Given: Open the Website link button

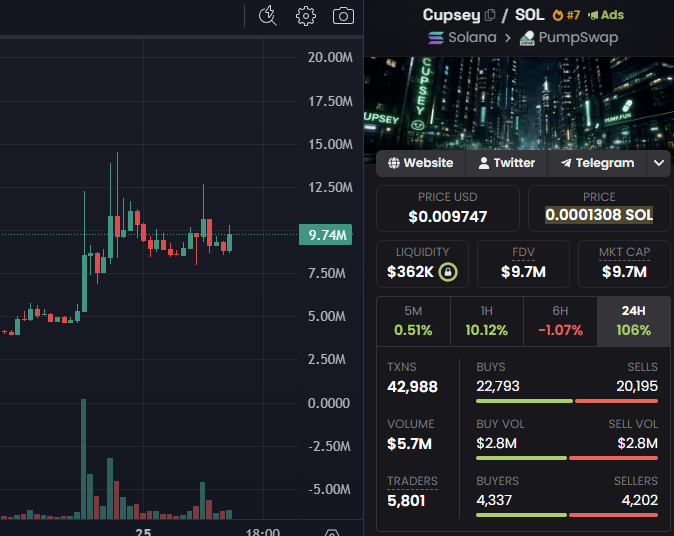Looking at the screenshot, I should click(x=420, y=163).
